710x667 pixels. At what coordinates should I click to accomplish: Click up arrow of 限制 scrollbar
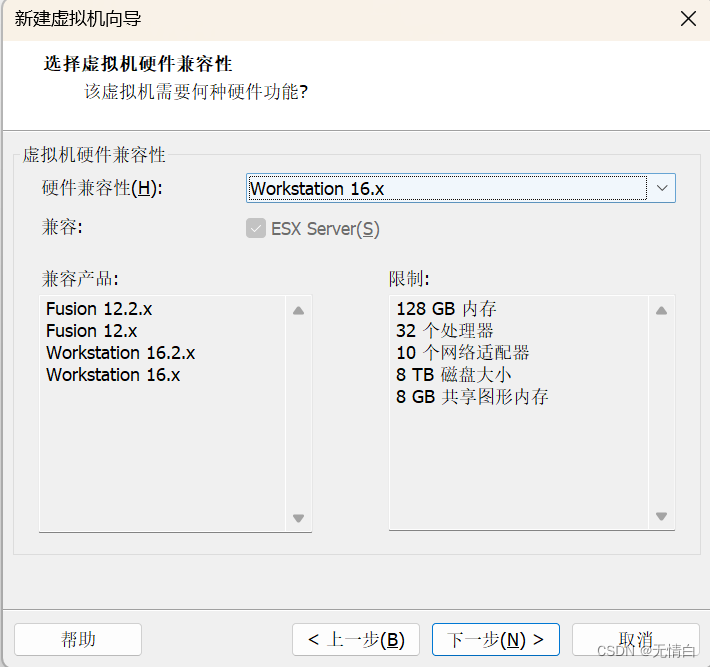tap(662, 311)
